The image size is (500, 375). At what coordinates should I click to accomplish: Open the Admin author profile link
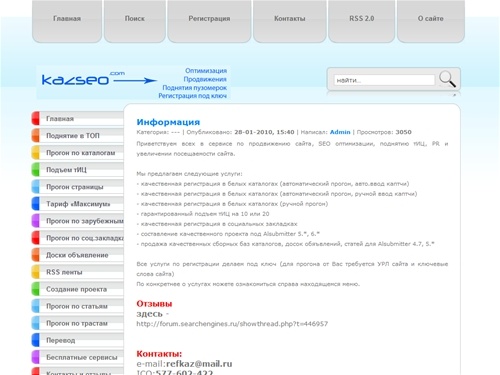tap(340, 132)
